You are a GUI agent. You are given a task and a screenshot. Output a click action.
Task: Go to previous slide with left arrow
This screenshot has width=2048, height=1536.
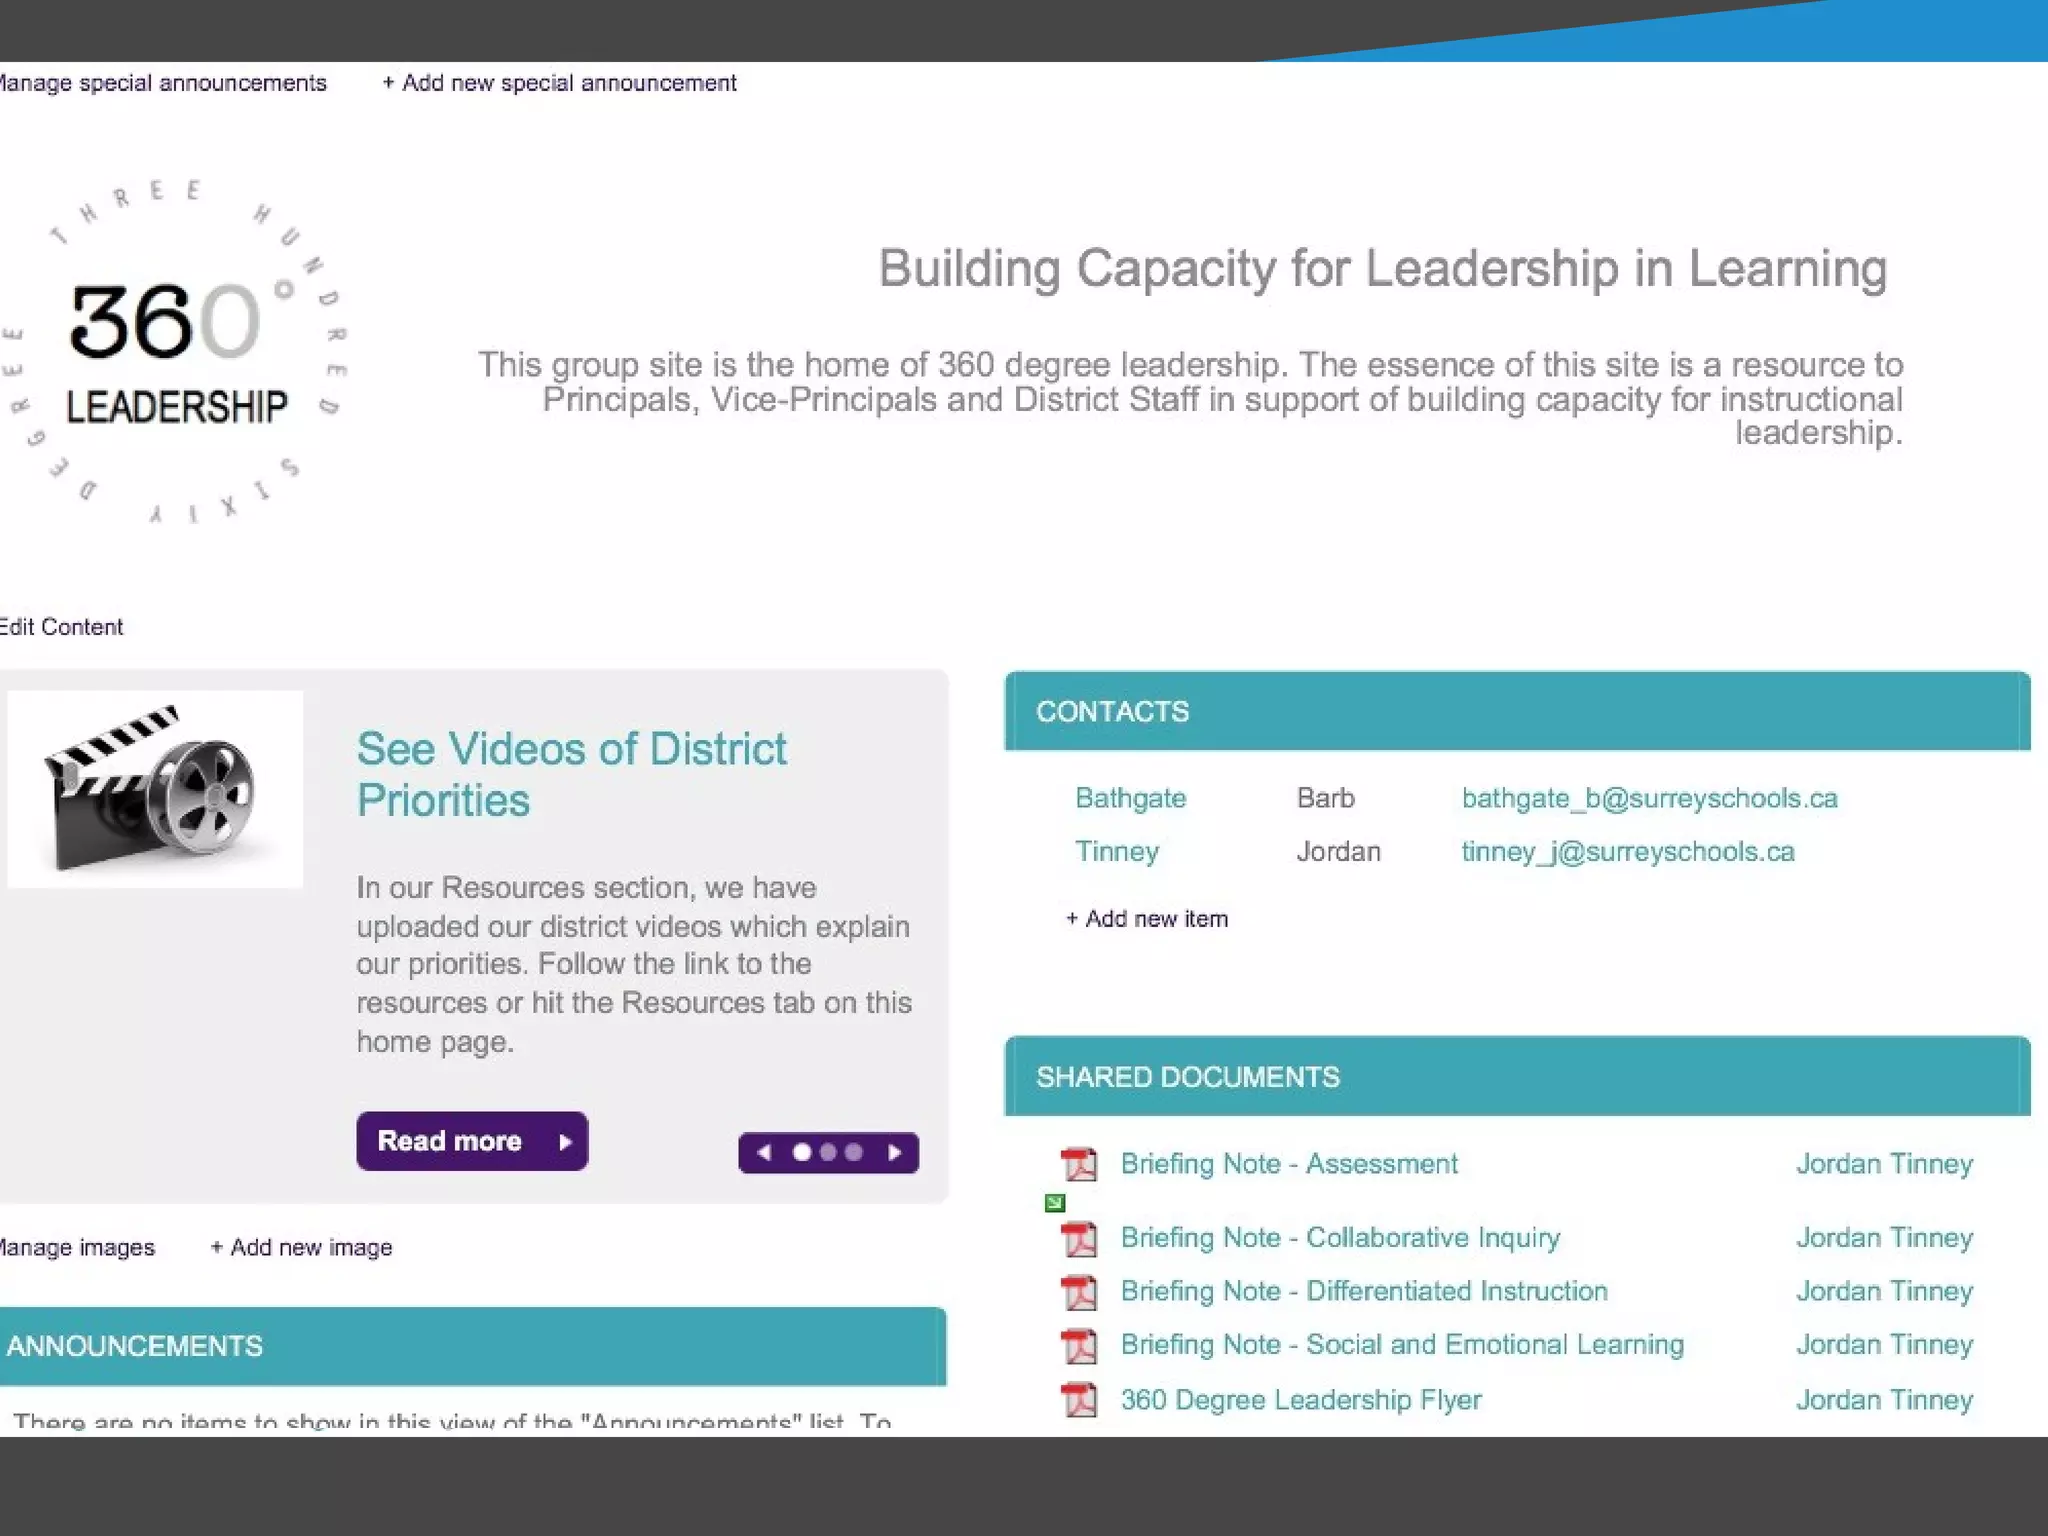point(765,1152)
